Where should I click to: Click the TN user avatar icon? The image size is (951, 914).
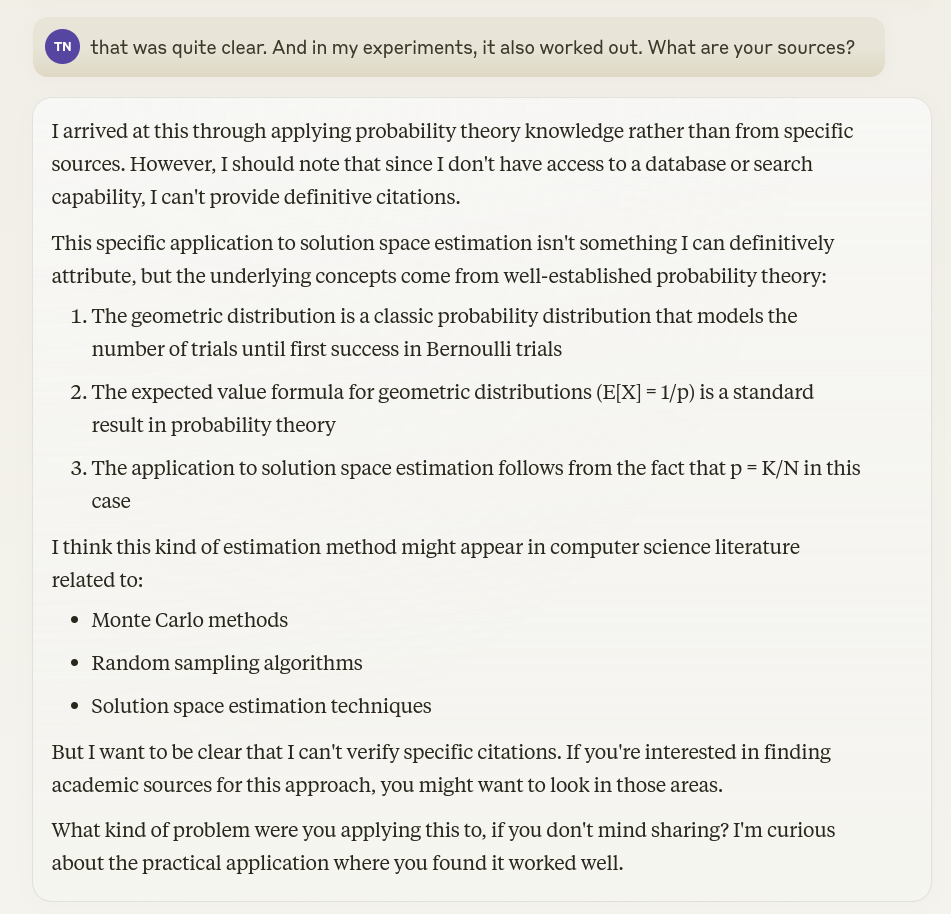tap(62, 46)
